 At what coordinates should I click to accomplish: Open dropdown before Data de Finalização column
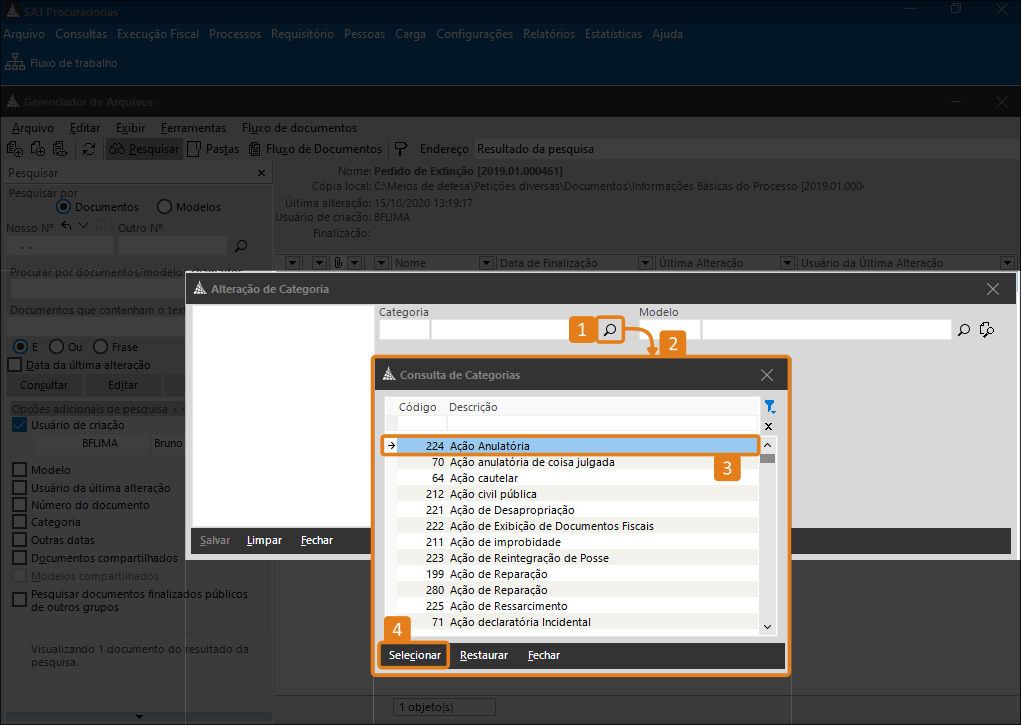[x=487, y=263]
